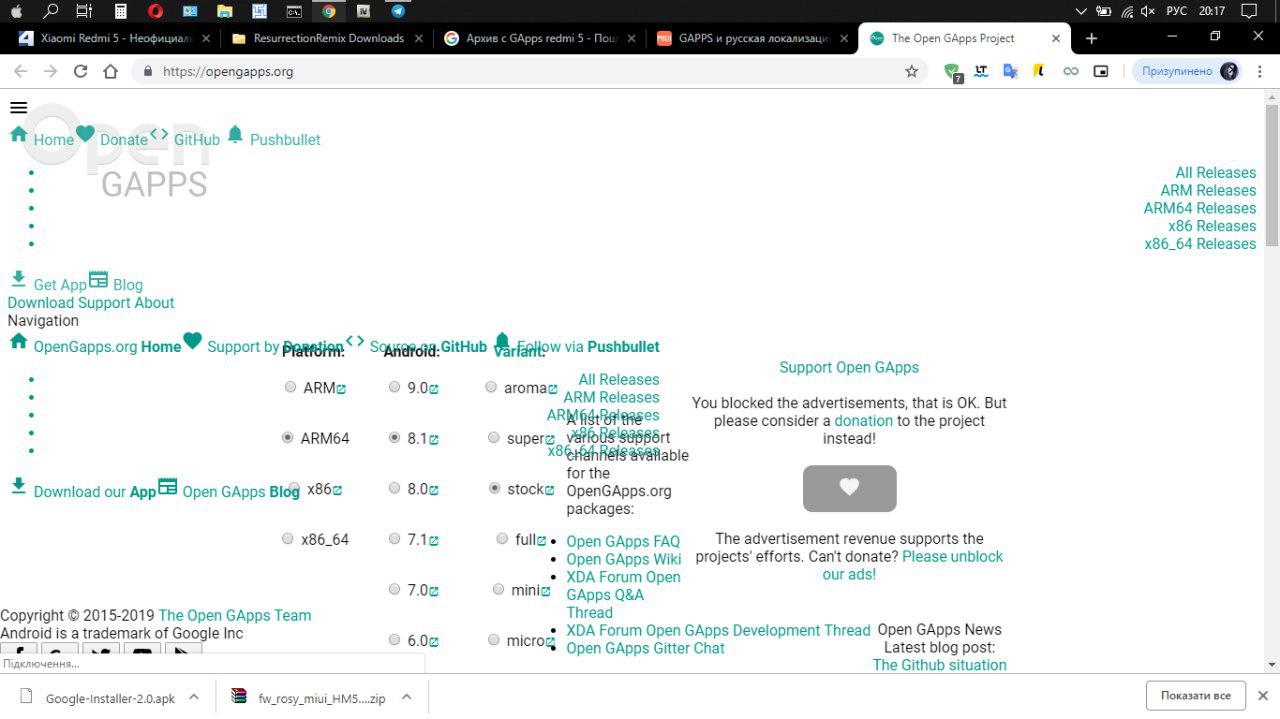Open the browser home page
Viewport: 1280px width, 719px height.
click(x=110, y=71)
